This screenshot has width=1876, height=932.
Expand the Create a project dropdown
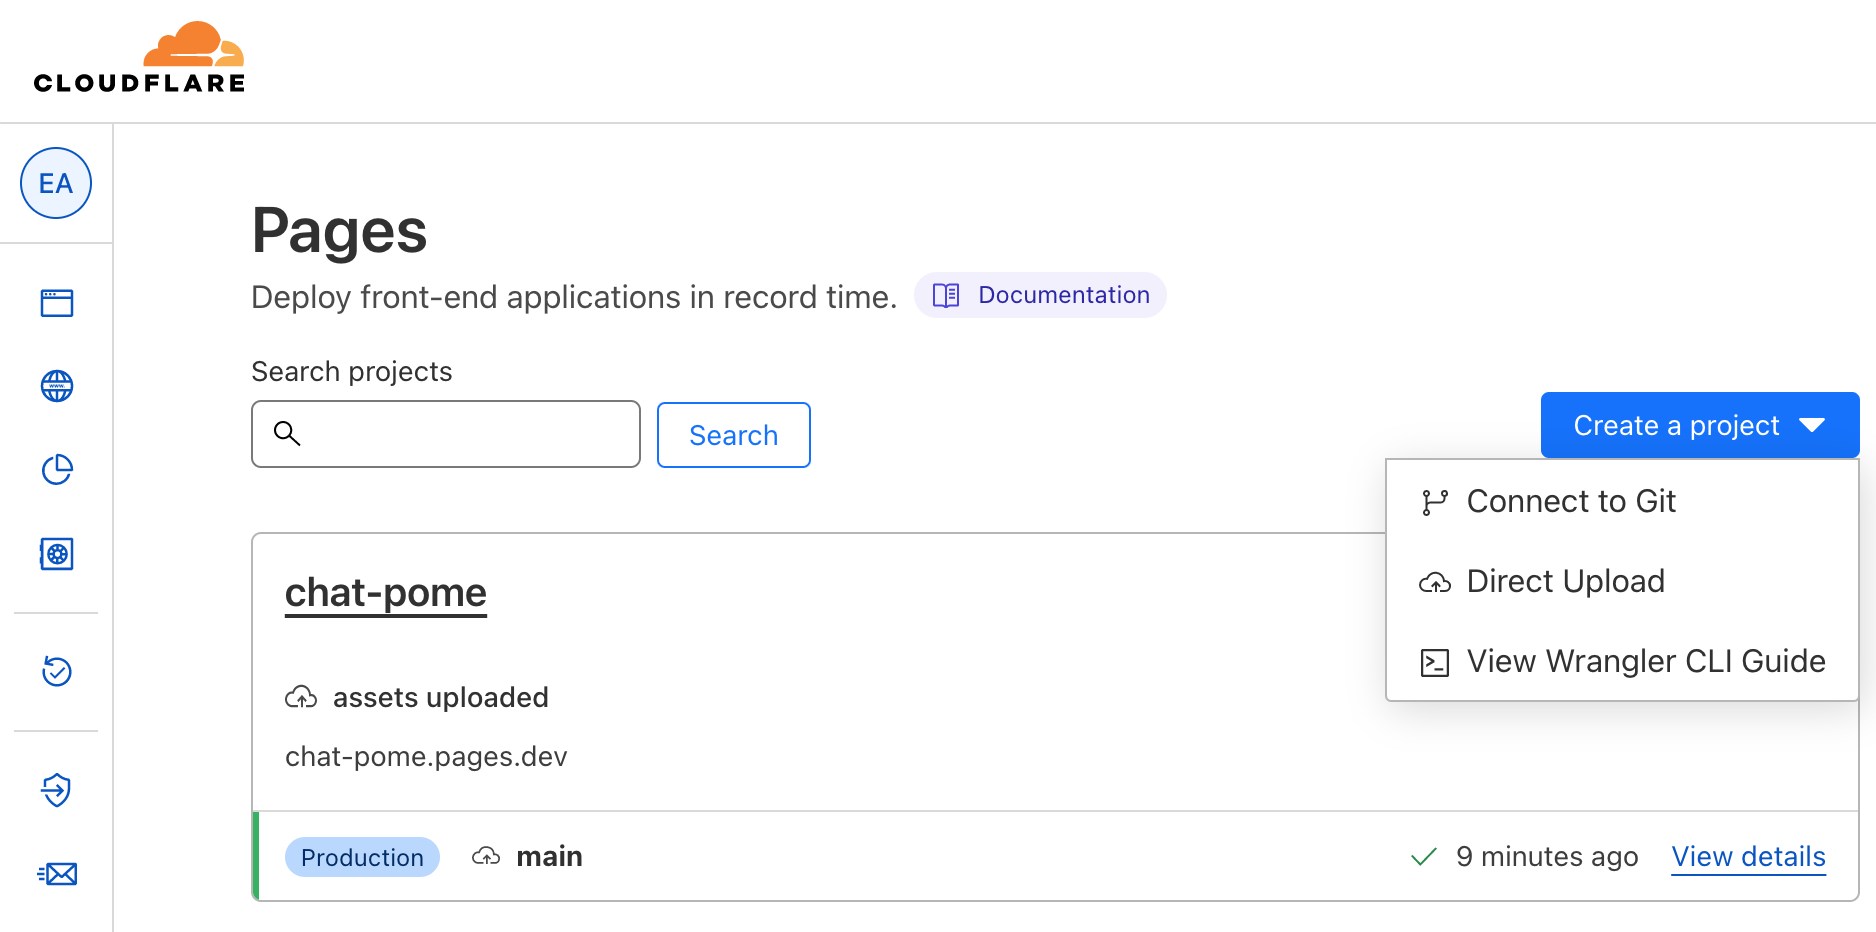pyautogui.click(x=1700, y=425)
